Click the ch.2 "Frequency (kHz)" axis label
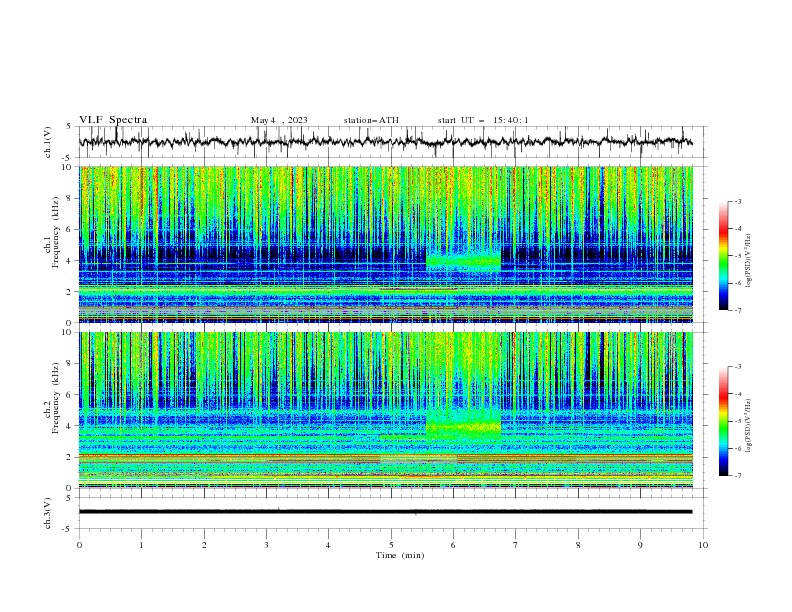Viewport: 792px width, 612px height. pyautogui.click(x=56, y=397)
